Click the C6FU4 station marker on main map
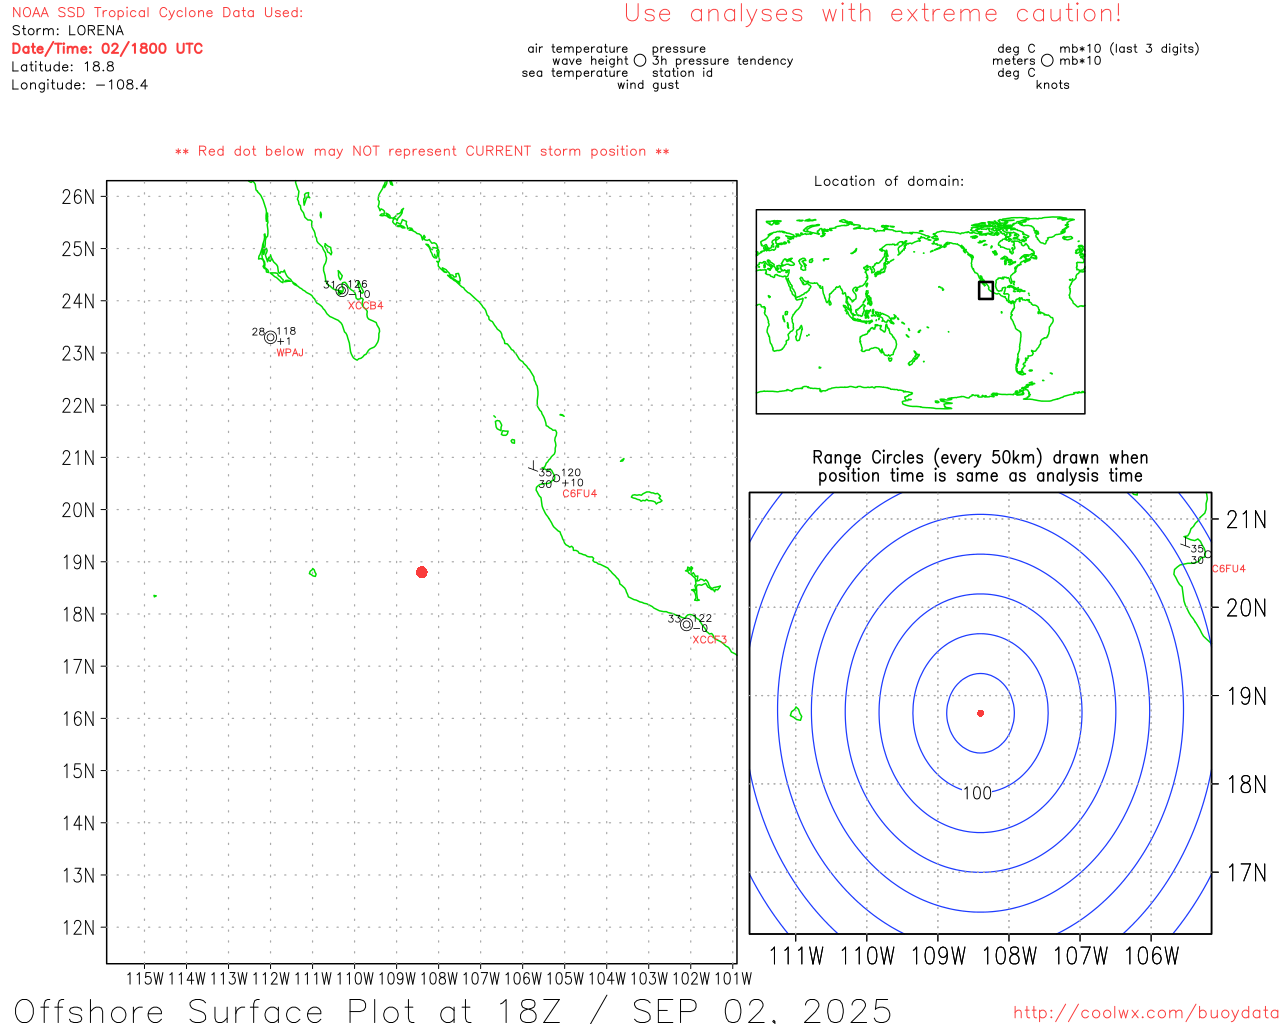The image size is (1280, 1024). tap(556, 477)
